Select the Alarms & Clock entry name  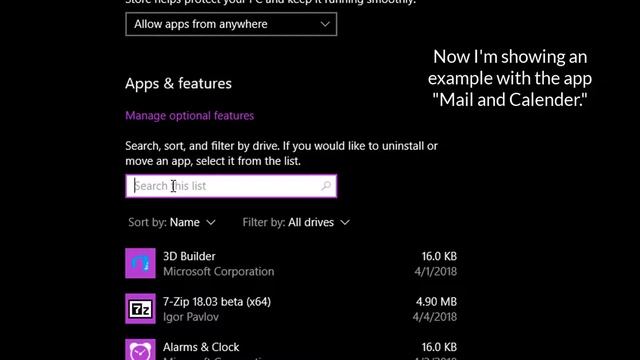click(201, 347)
